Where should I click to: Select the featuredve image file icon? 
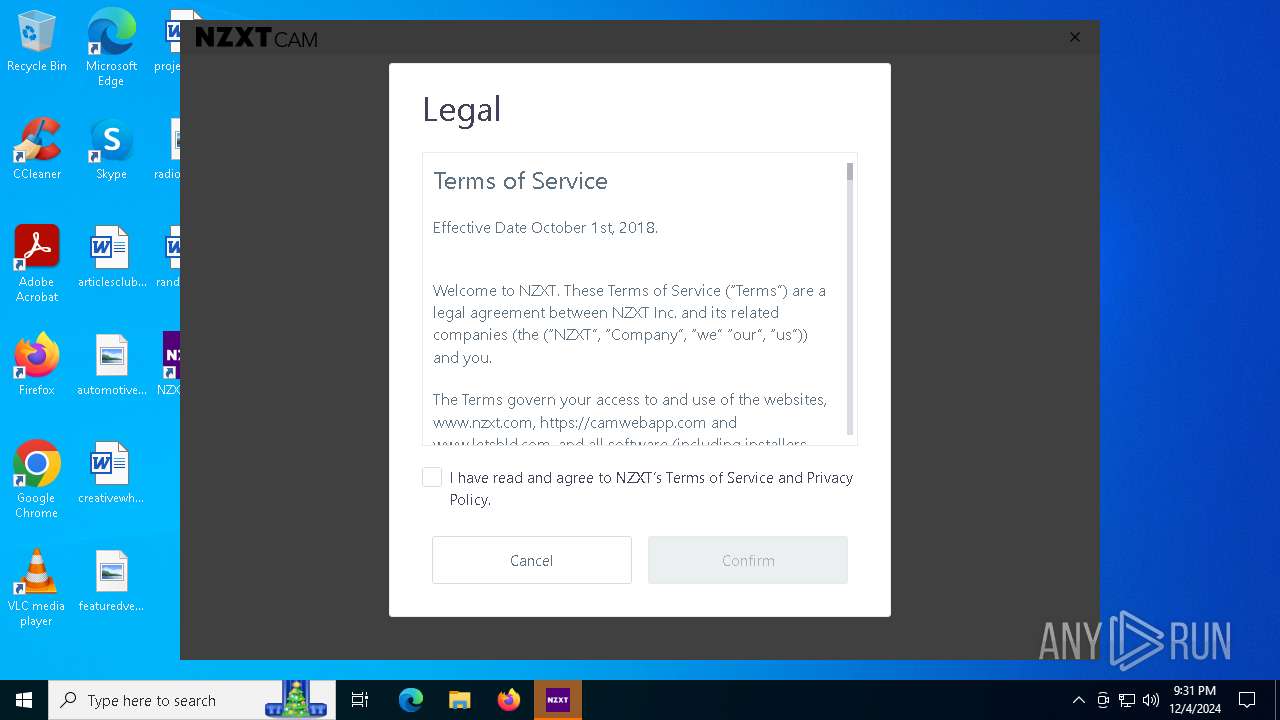(111, 581)
